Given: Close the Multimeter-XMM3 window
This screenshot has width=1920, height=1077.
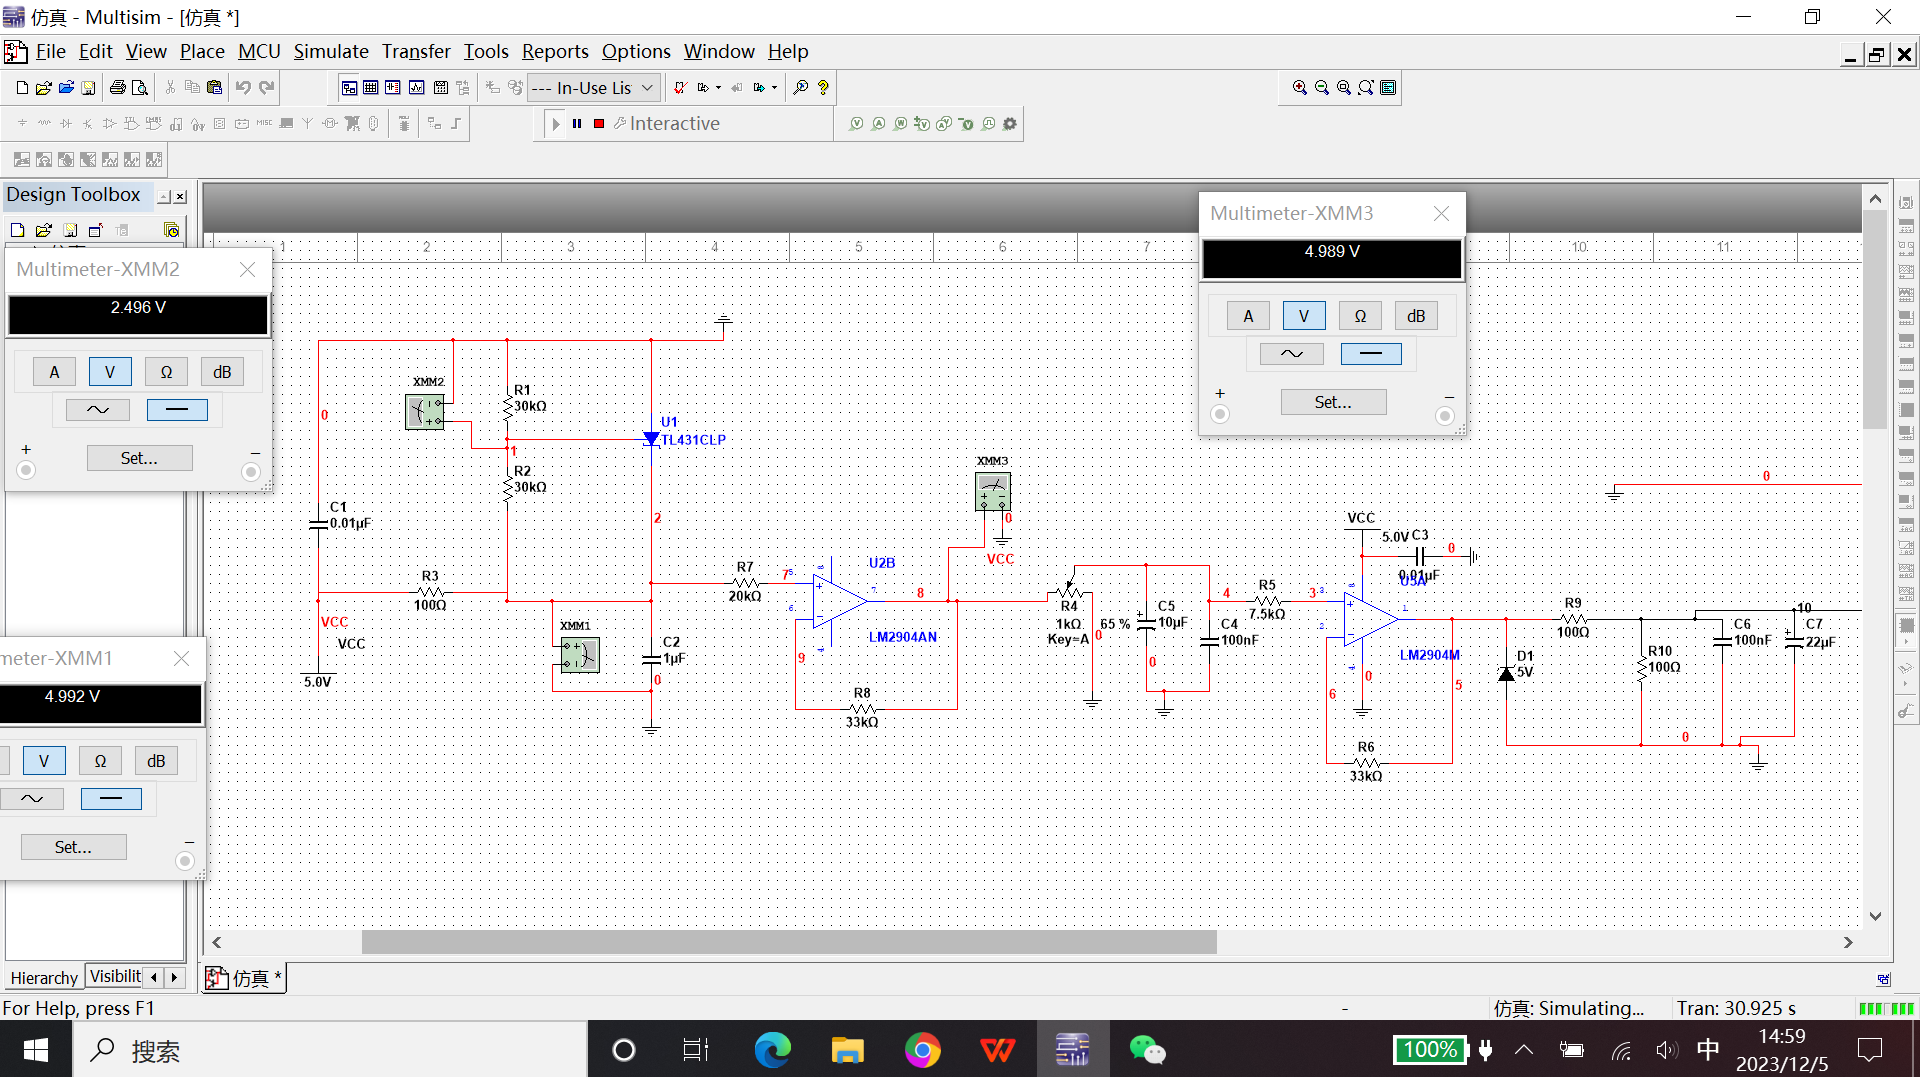Looking at the screenshot, I should pos(1441,213).
